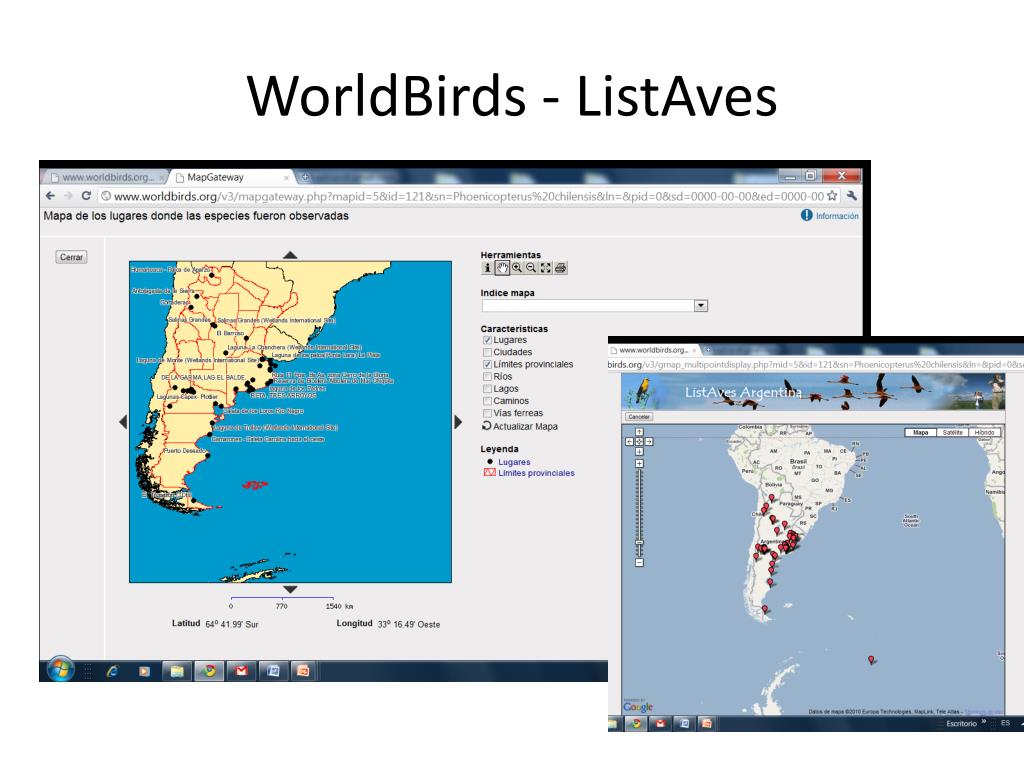Enable the Caminos checkbox
Screen dimensions: 1024x768
click(x=487, y=401)
